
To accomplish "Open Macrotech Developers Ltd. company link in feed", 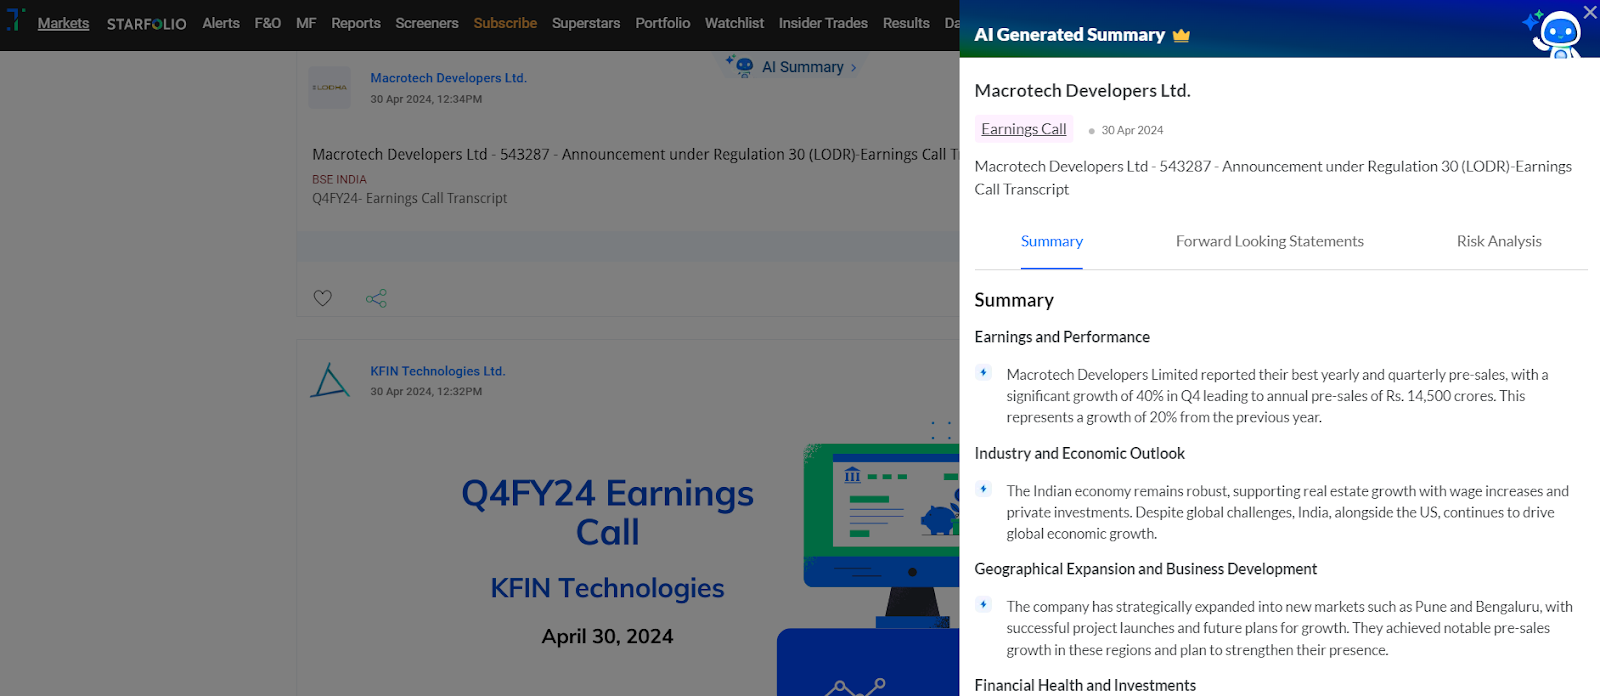I will coord(448,78).
